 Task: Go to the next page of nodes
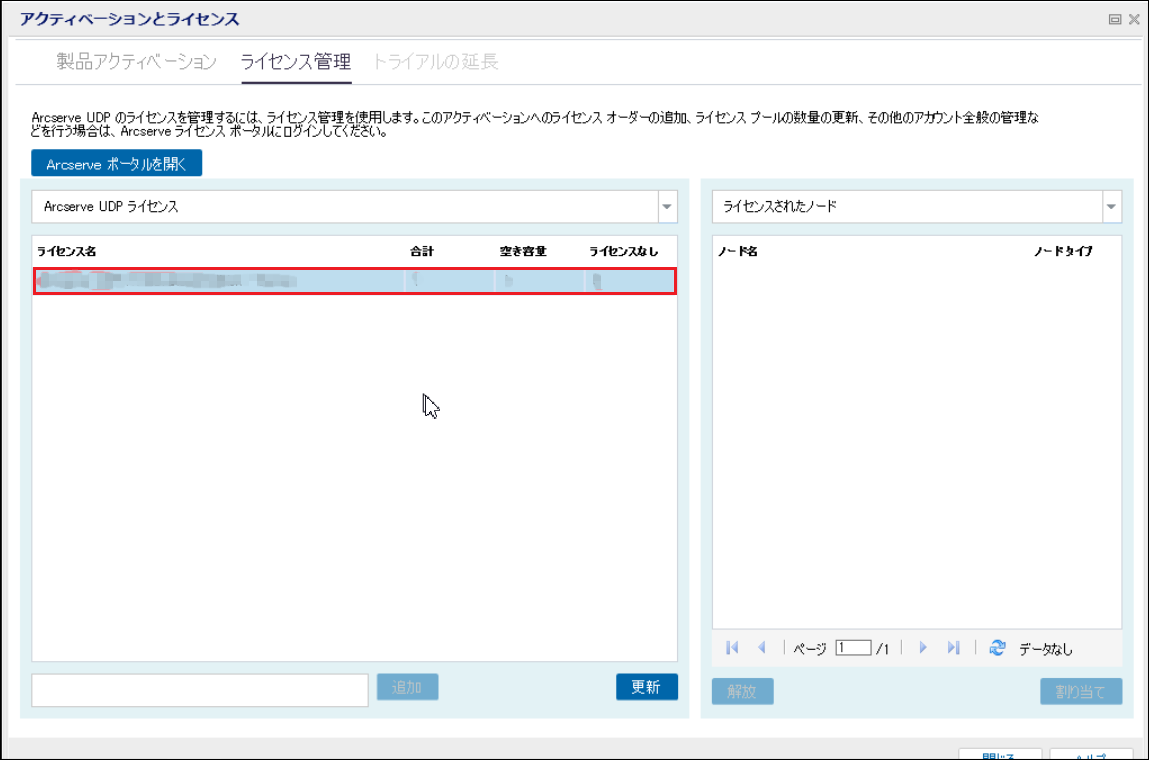coord(923,648)
